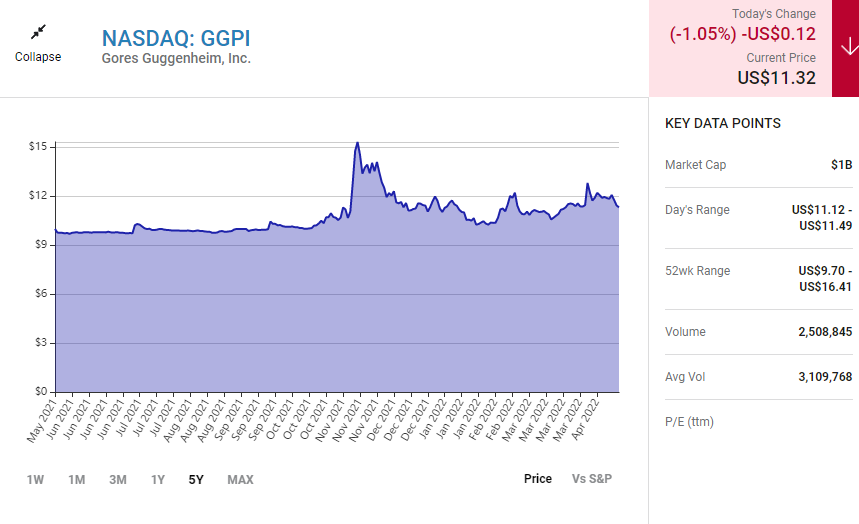The image size is (859, 524).
Task: Click the $3 y-axis label
Action: [x=41, y=343]
